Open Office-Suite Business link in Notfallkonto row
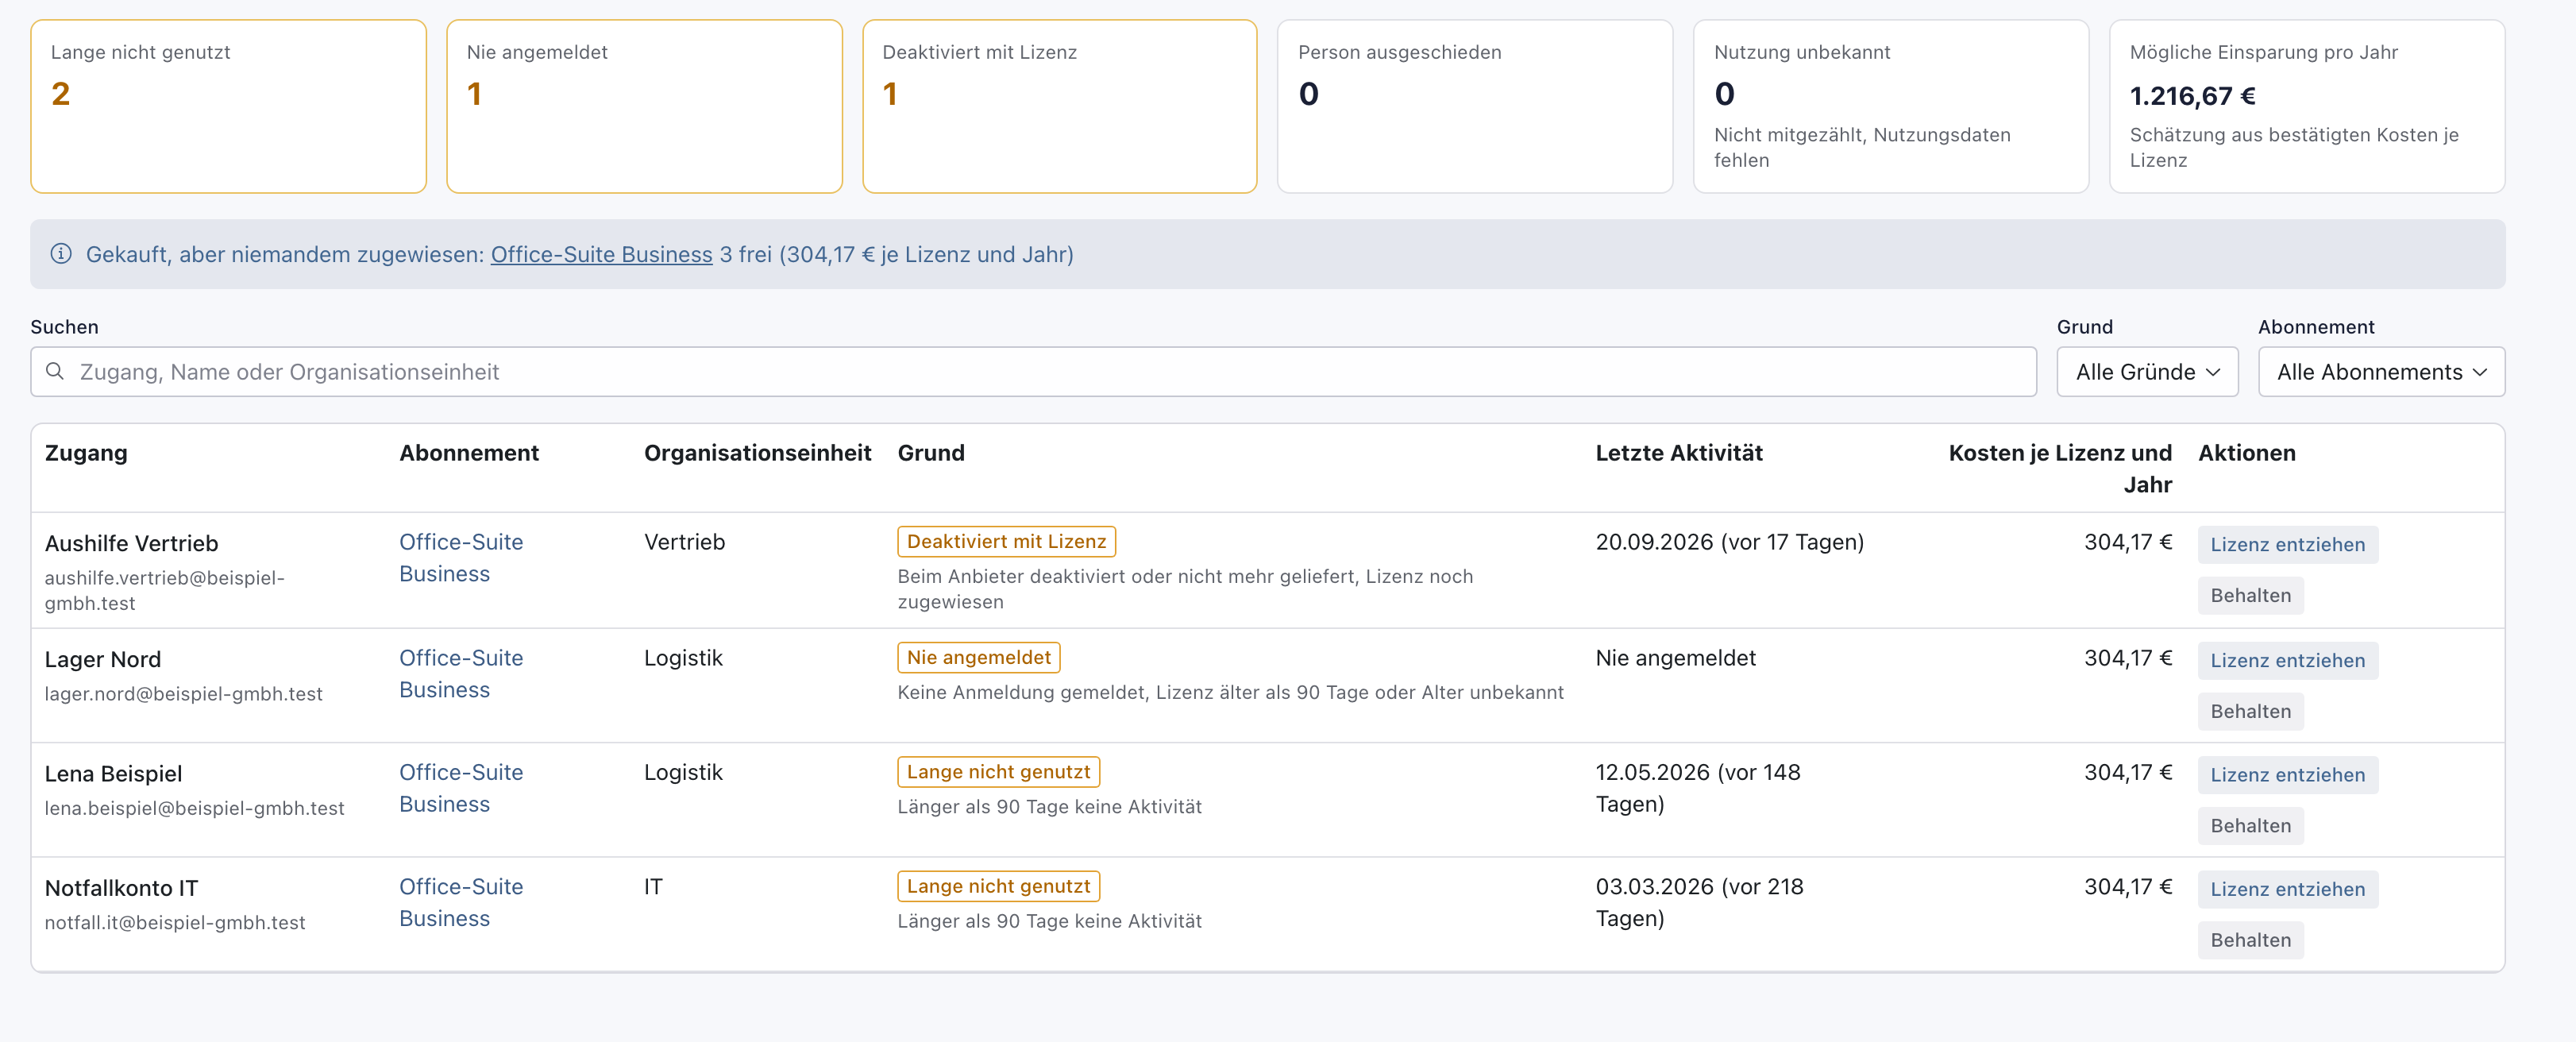This screenshot has width=2576, height=1042. click(x=461, y=902)
